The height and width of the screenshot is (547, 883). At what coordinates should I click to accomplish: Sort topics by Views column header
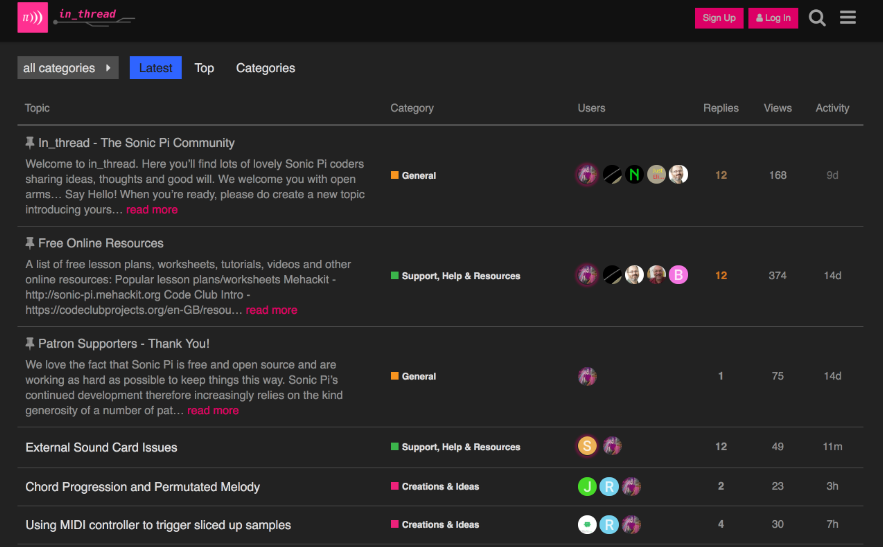pos(777,108)
